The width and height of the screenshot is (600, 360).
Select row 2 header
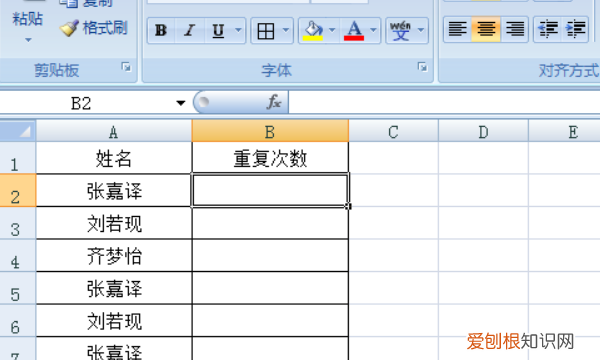(18, 191)
